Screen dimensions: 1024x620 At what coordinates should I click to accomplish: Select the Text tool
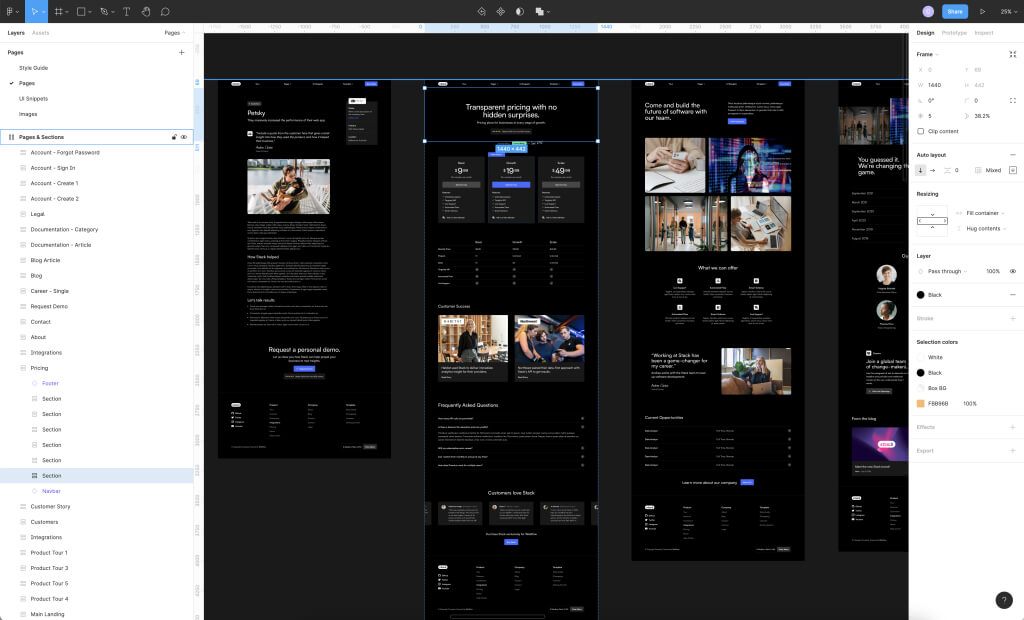(127, 11)
